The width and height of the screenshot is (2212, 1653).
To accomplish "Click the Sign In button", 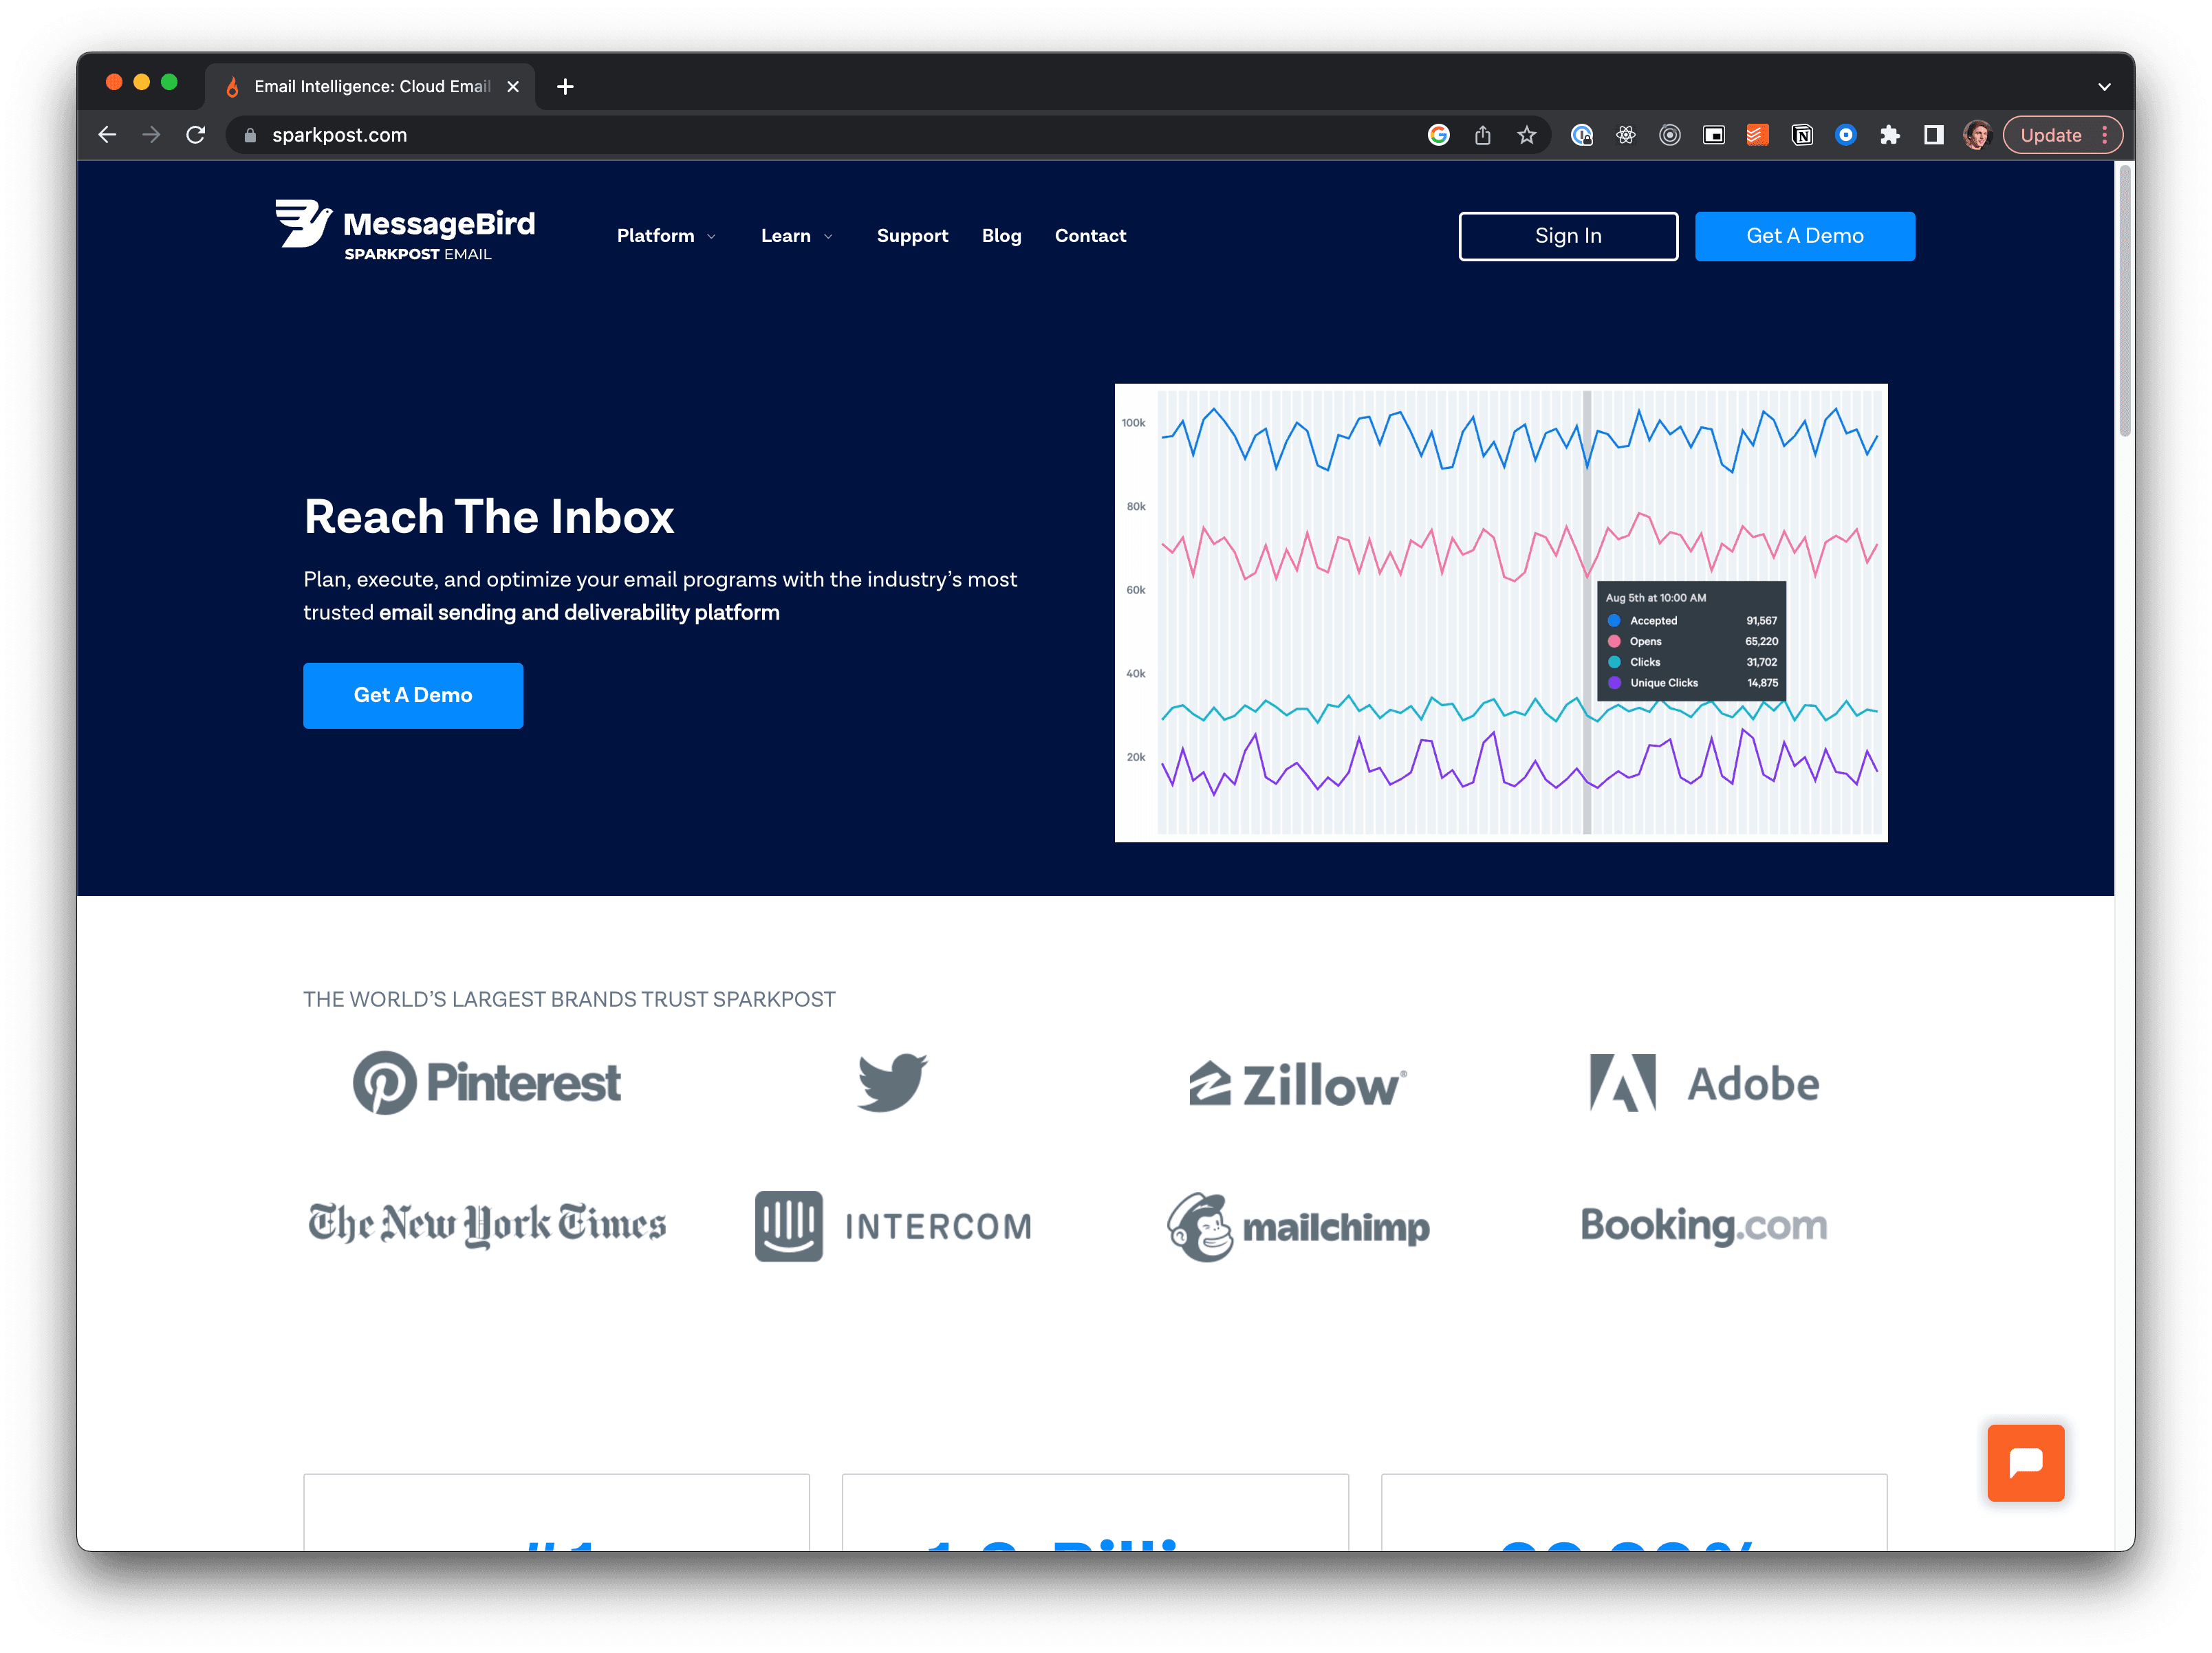I will [1568, 236].
